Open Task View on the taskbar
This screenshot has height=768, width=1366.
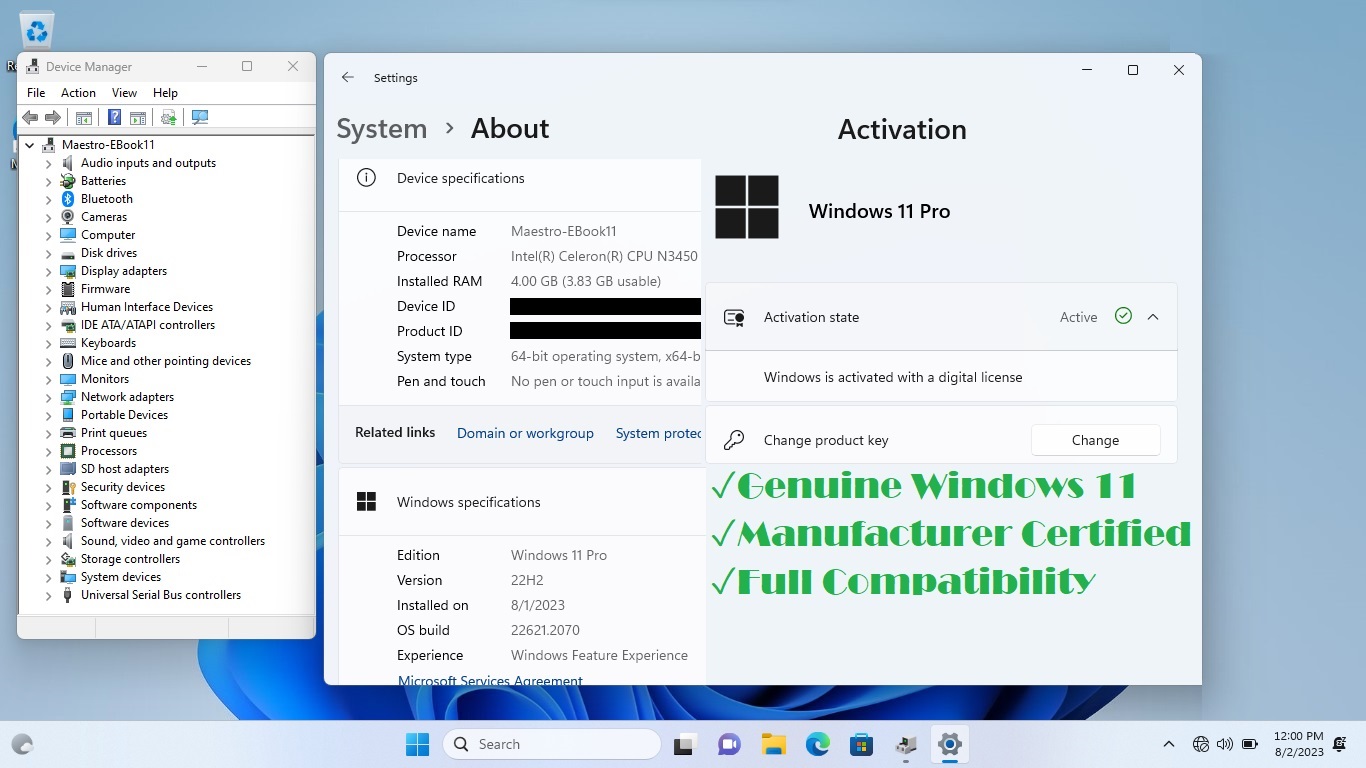[x=685, y=744]
